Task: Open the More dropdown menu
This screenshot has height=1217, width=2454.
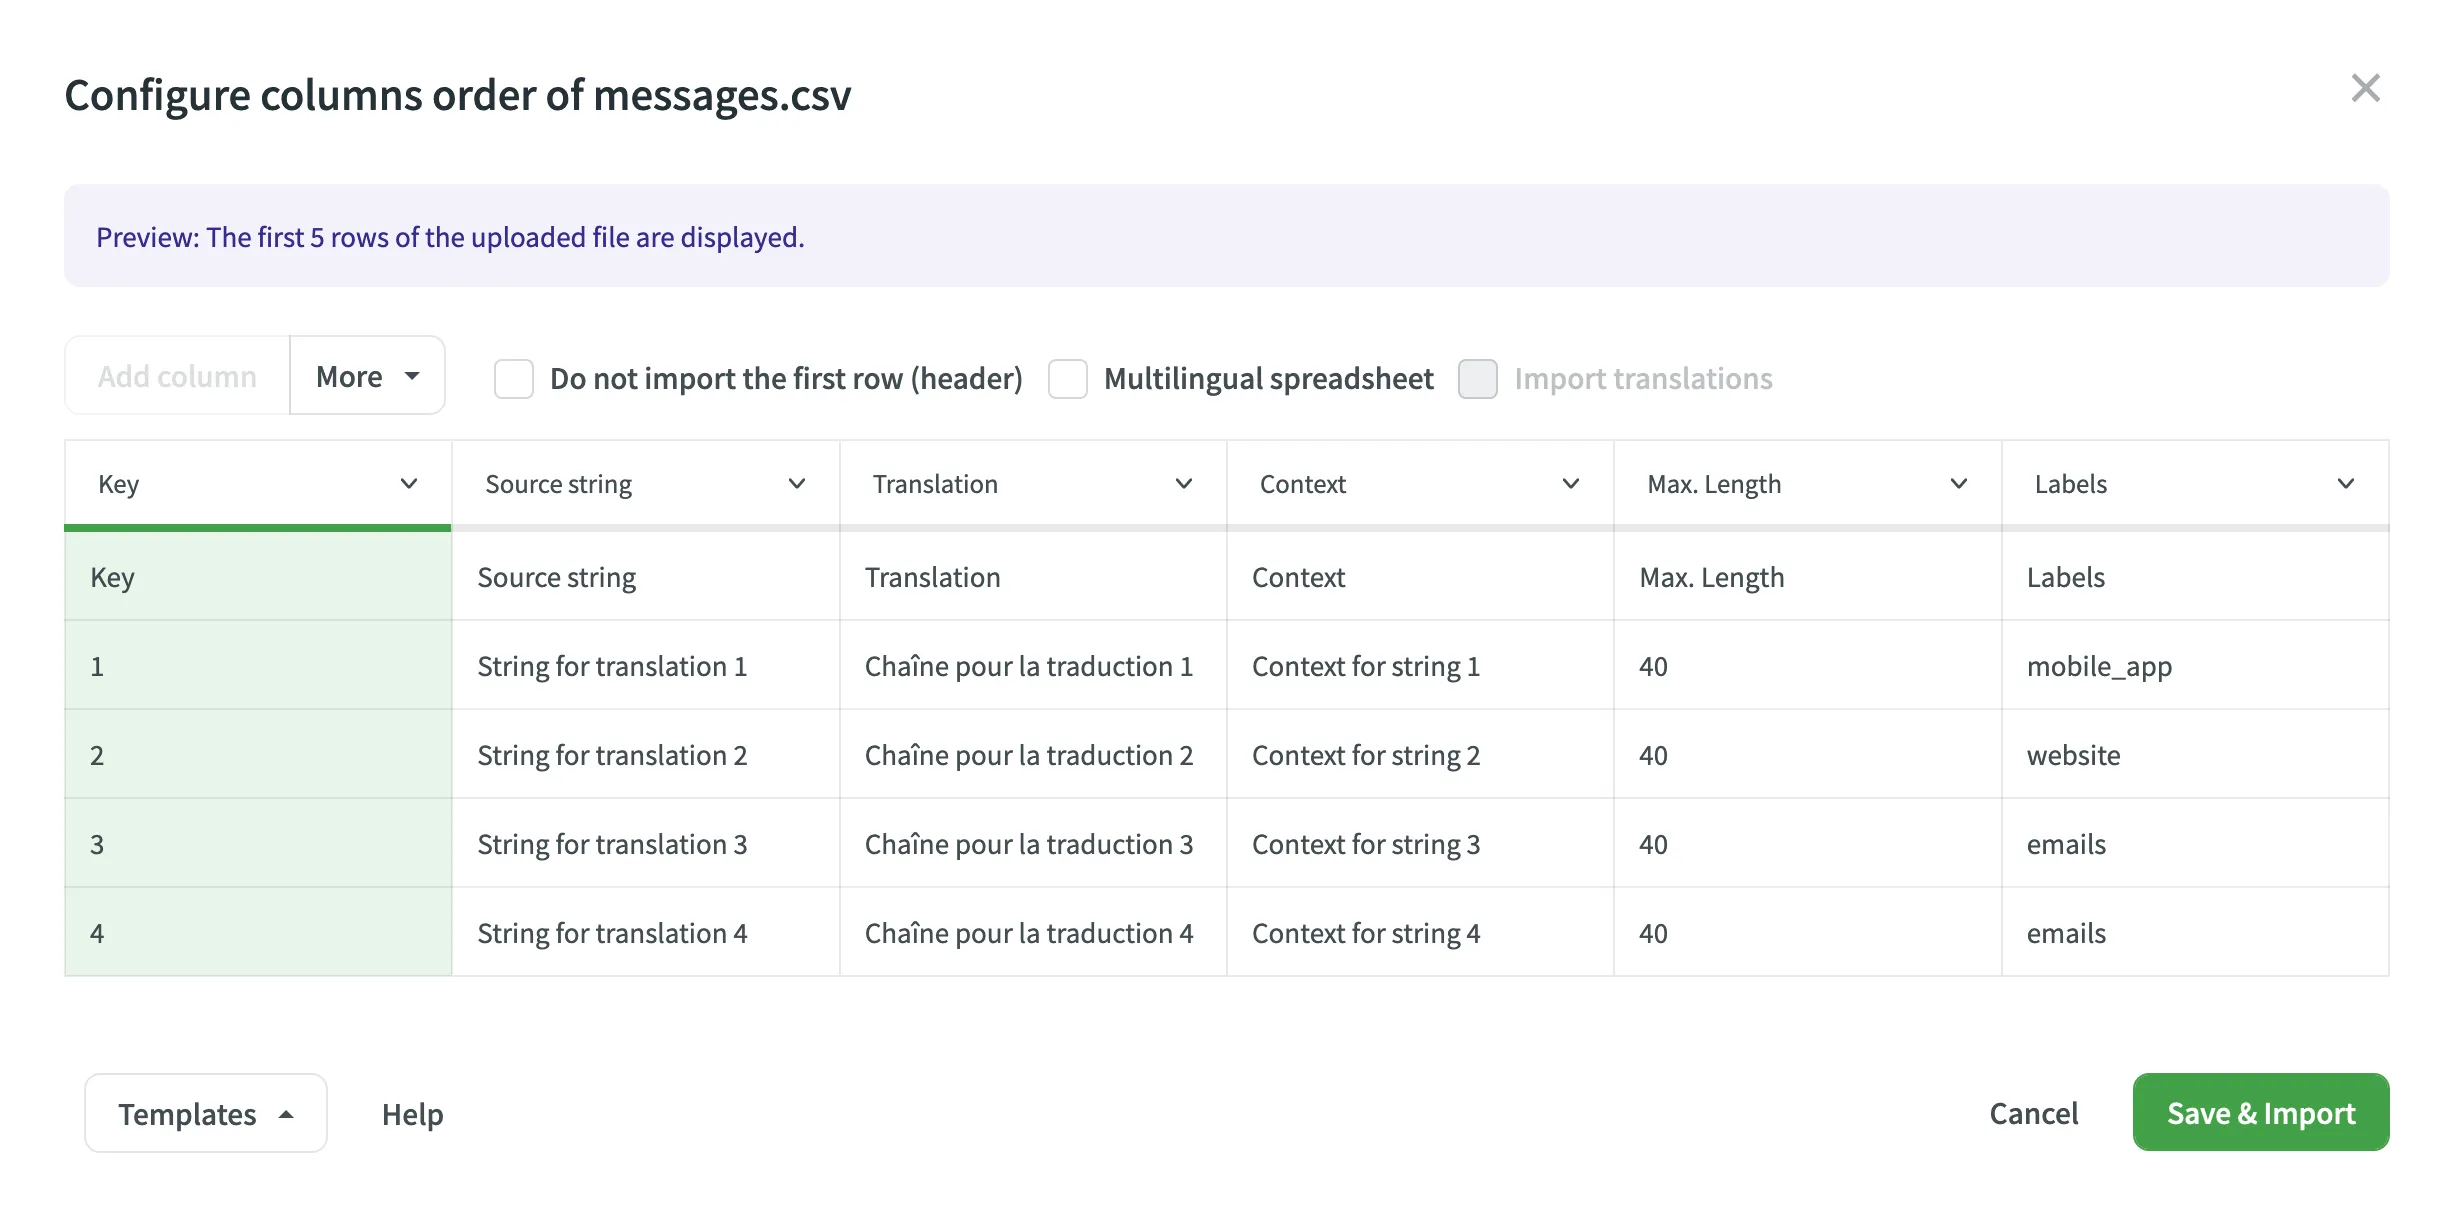Action: point(367,376)
